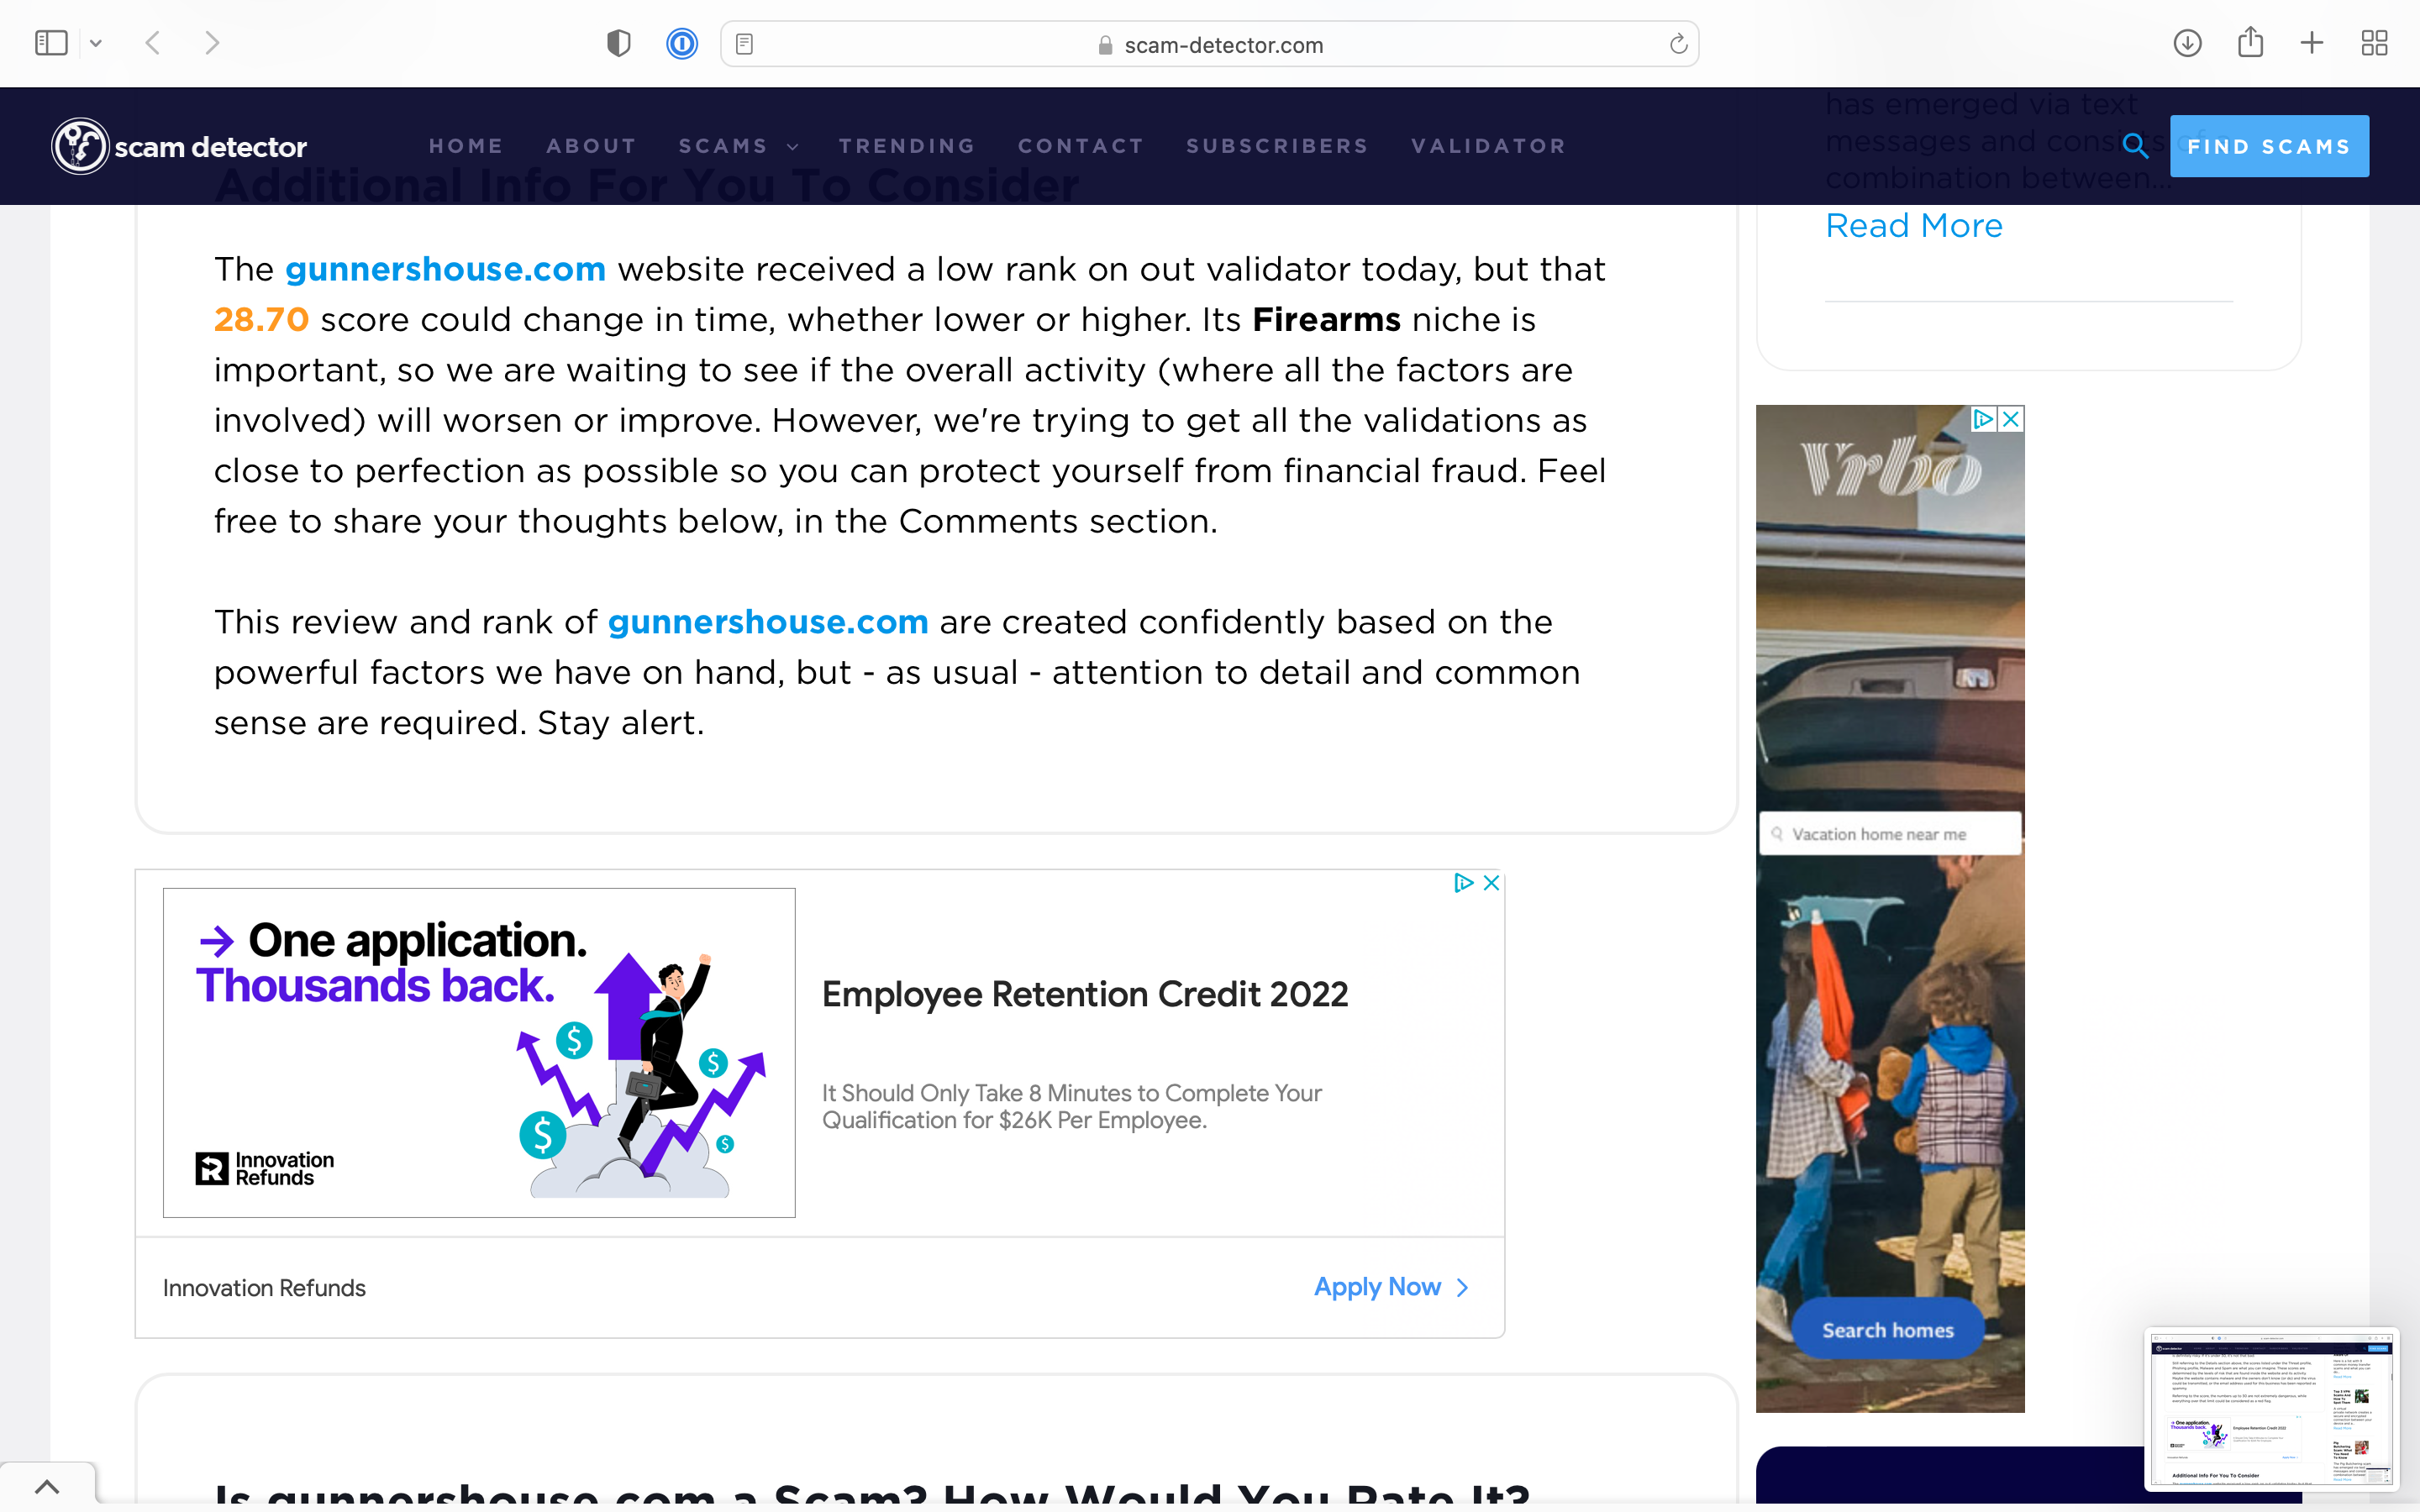Open a new tab with plus icon
This screenshot has height=1512, width=2420.
pos(2312,43)
